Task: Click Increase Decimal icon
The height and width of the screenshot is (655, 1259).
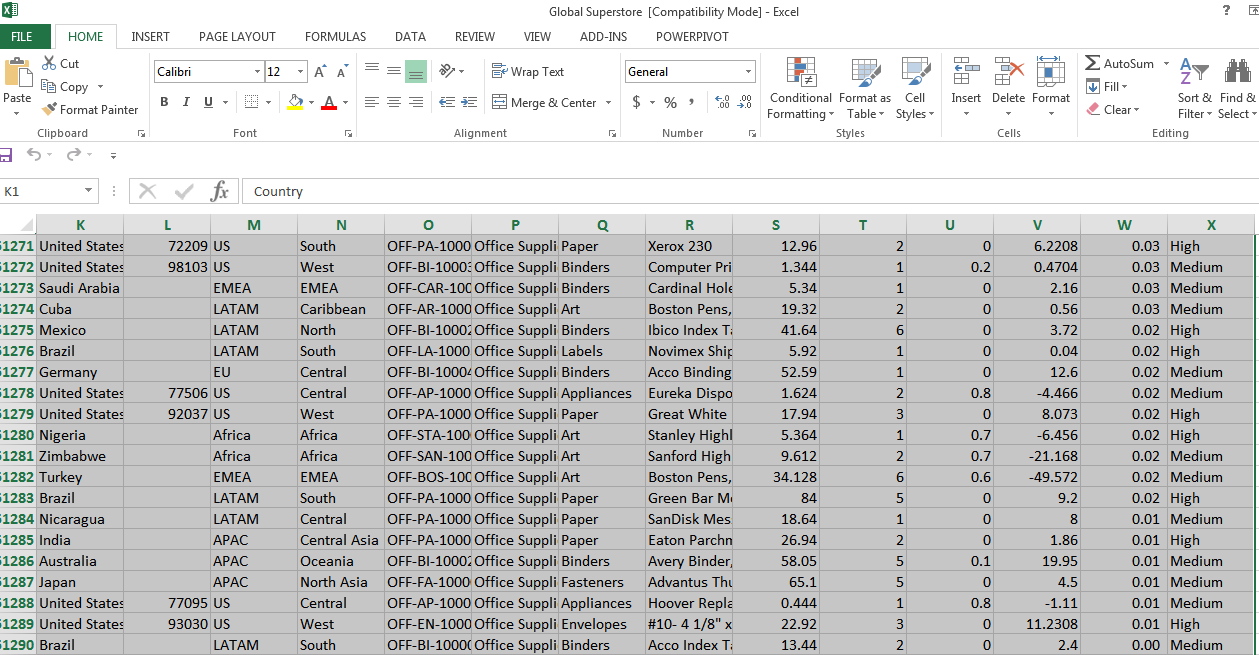Action: [722, 102]
